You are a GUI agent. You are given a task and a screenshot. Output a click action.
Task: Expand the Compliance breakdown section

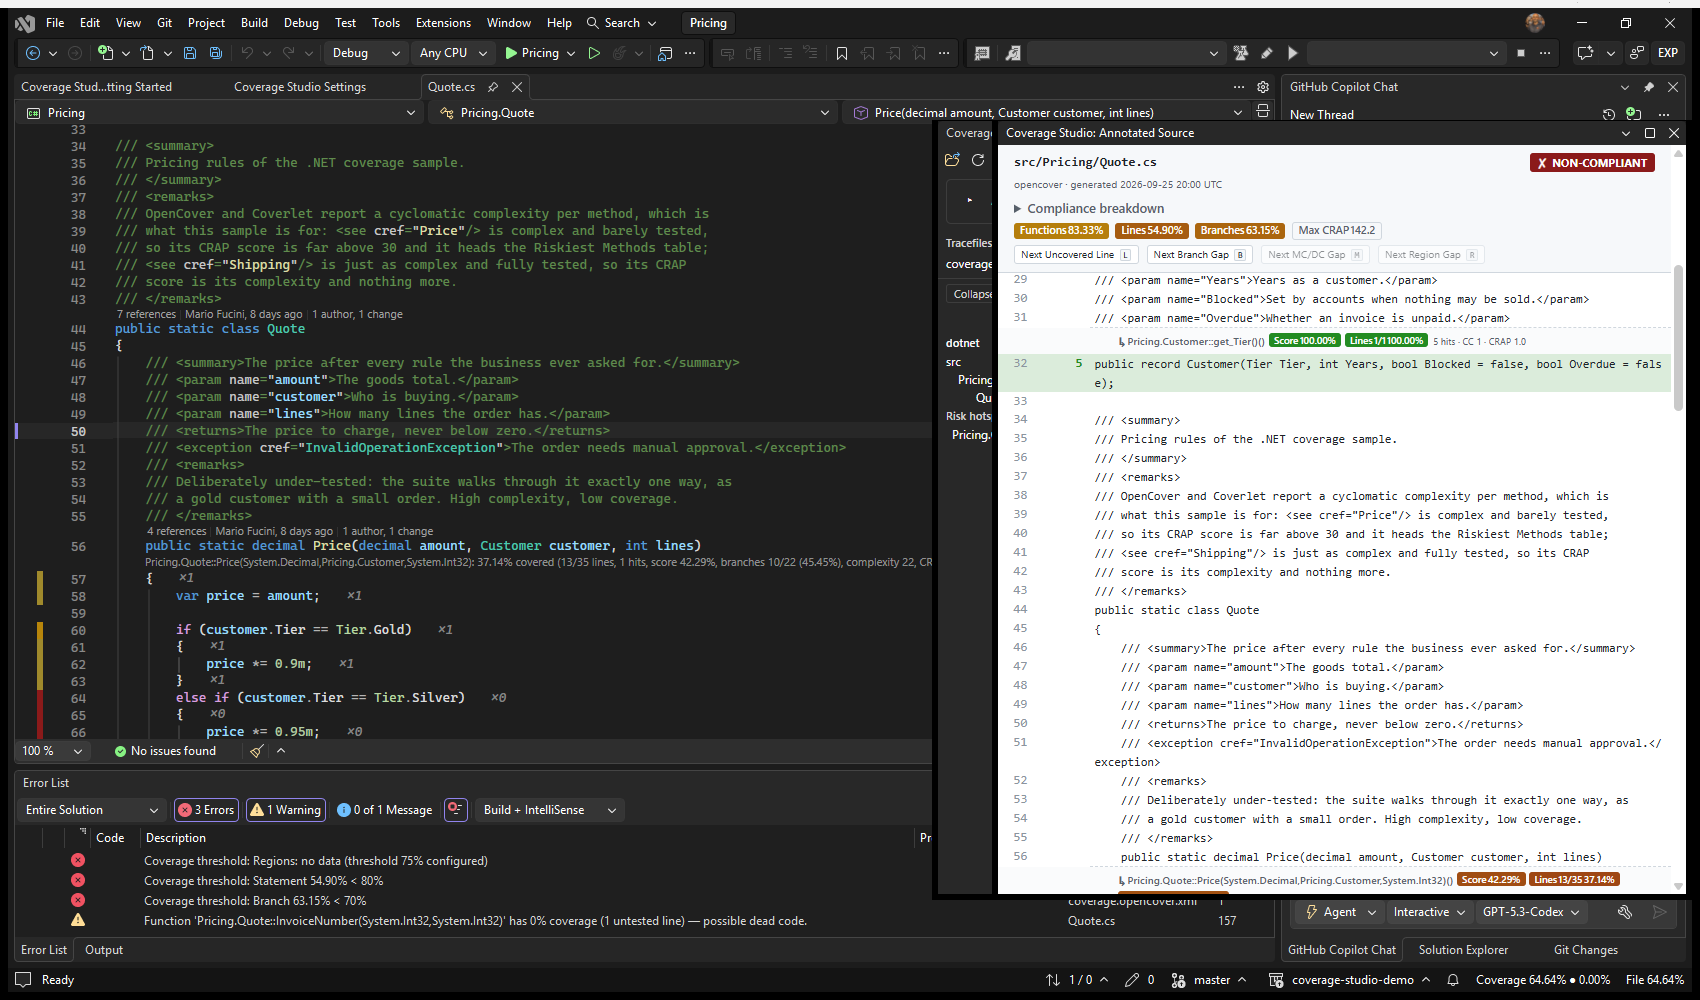pyautogui.click(x=1089, y=208)
